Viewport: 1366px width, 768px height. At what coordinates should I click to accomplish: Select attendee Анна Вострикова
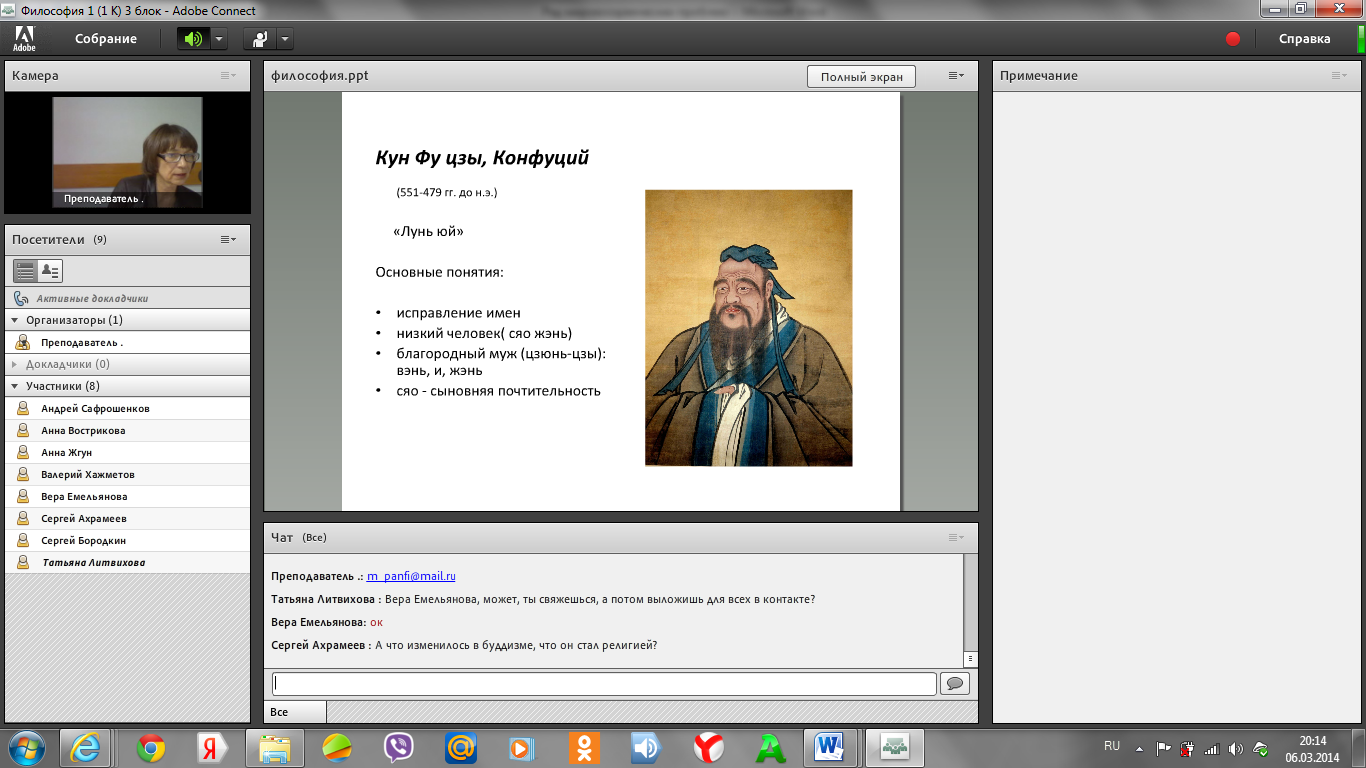click(x=127, y=430)
